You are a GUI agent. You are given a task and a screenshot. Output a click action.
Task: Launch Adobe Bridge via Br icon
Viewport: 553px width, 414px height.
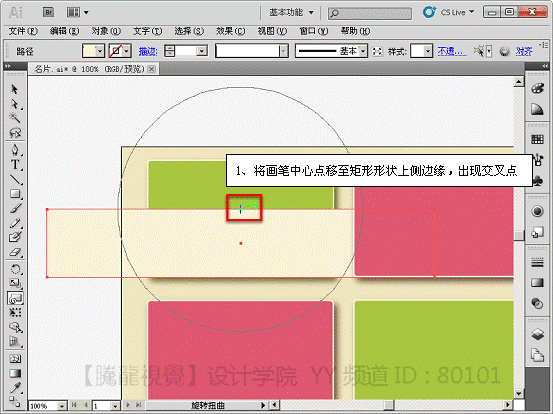[x=49, y=13]
